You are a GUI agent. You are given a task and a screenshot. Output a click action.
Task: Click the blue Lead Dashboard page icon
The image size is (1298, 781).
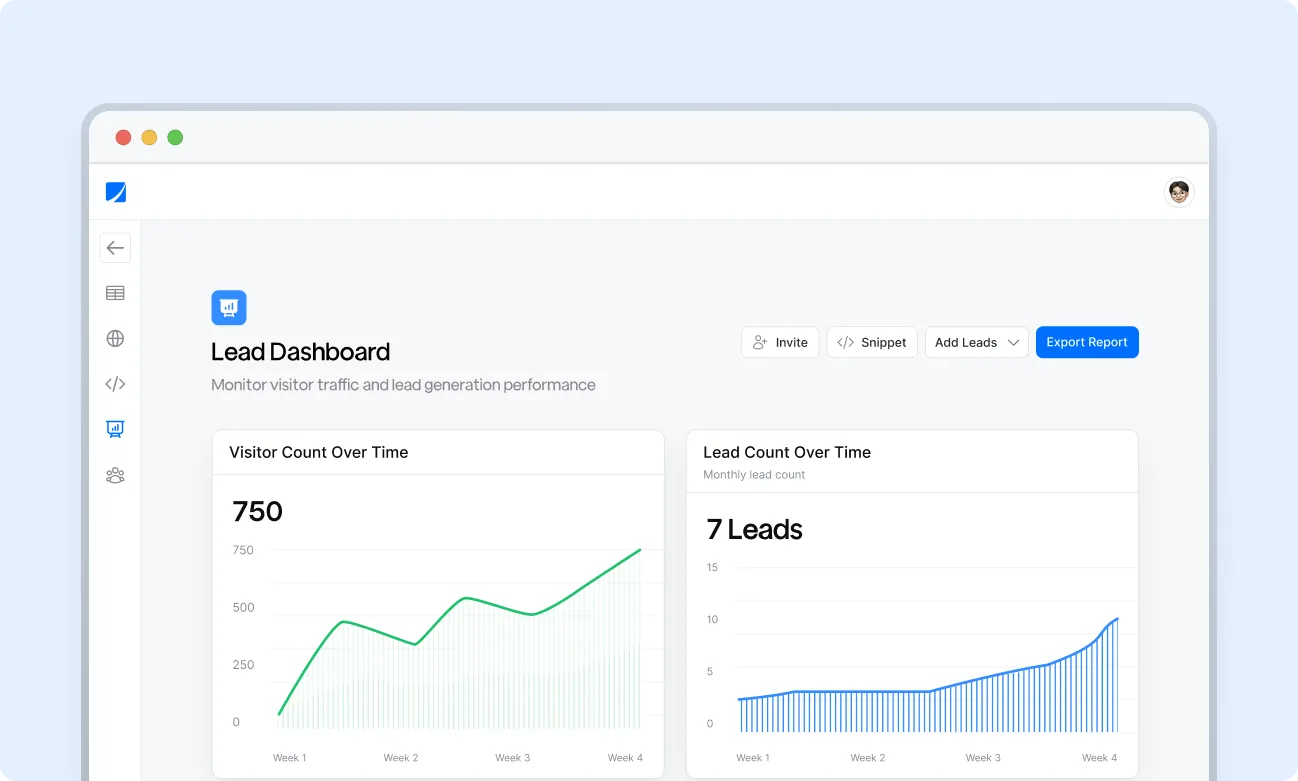coord(229,308)
